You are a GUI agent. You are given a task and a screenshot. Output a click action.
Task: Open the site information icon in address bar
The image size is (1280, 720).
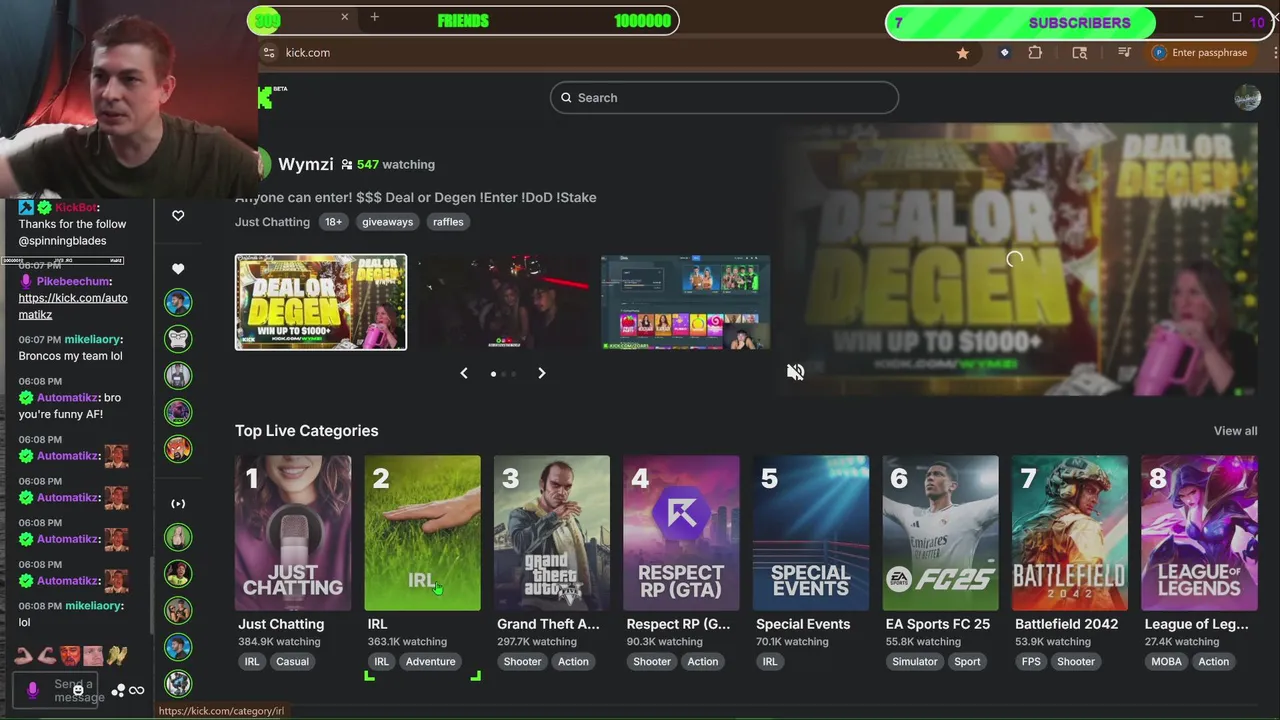(x=268, y=53)
